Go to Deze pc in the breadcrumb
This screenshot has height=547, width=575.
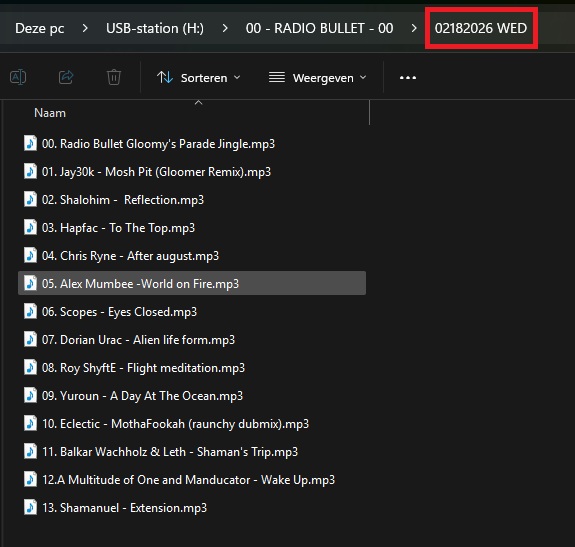click(40, 28)
